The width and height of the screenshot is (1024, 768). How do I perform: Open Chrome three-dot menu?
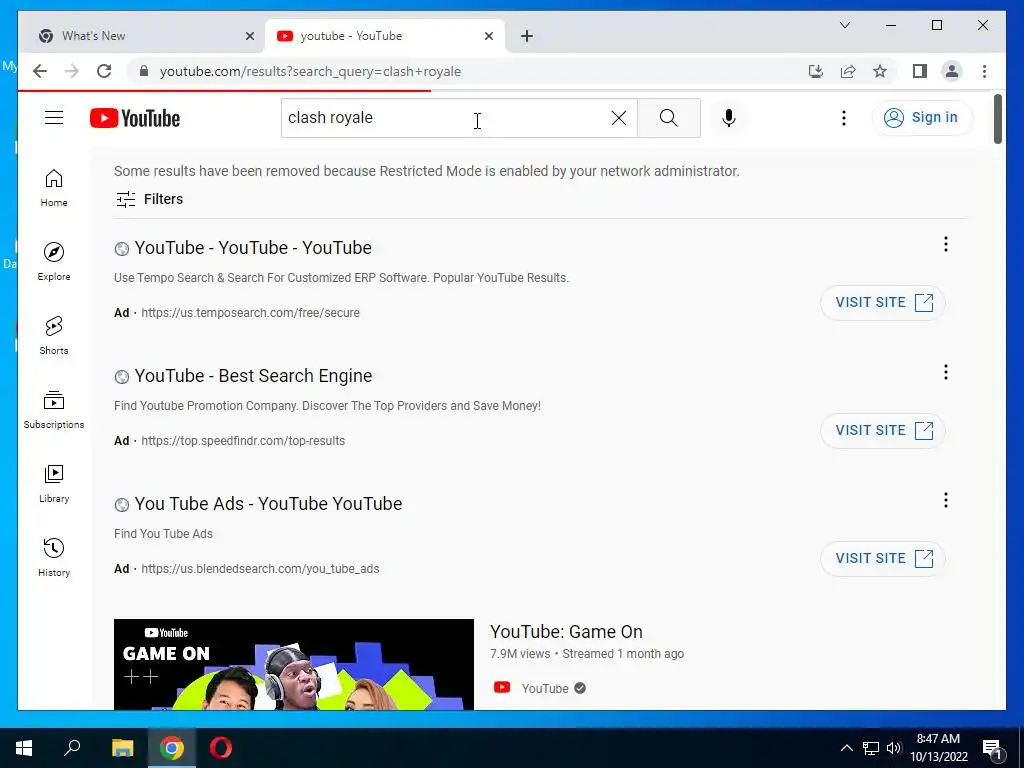pyautogui.click(x=984, y=71)
